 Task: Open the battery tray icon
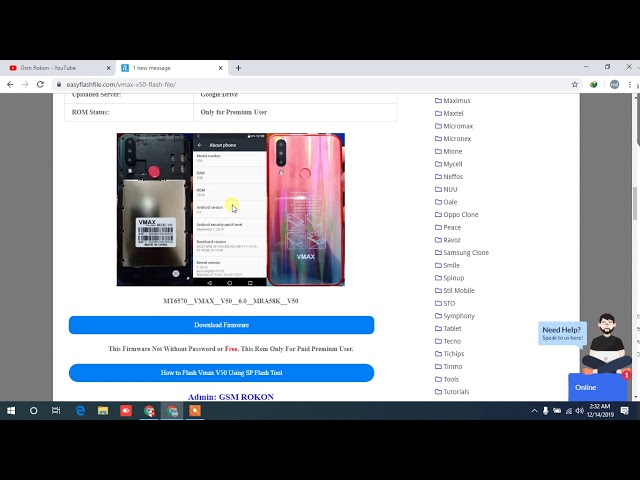click(x=557, y=411)
